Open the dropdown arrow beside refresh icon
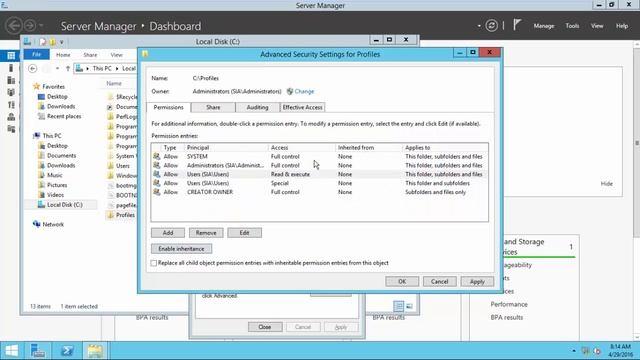 479,26
